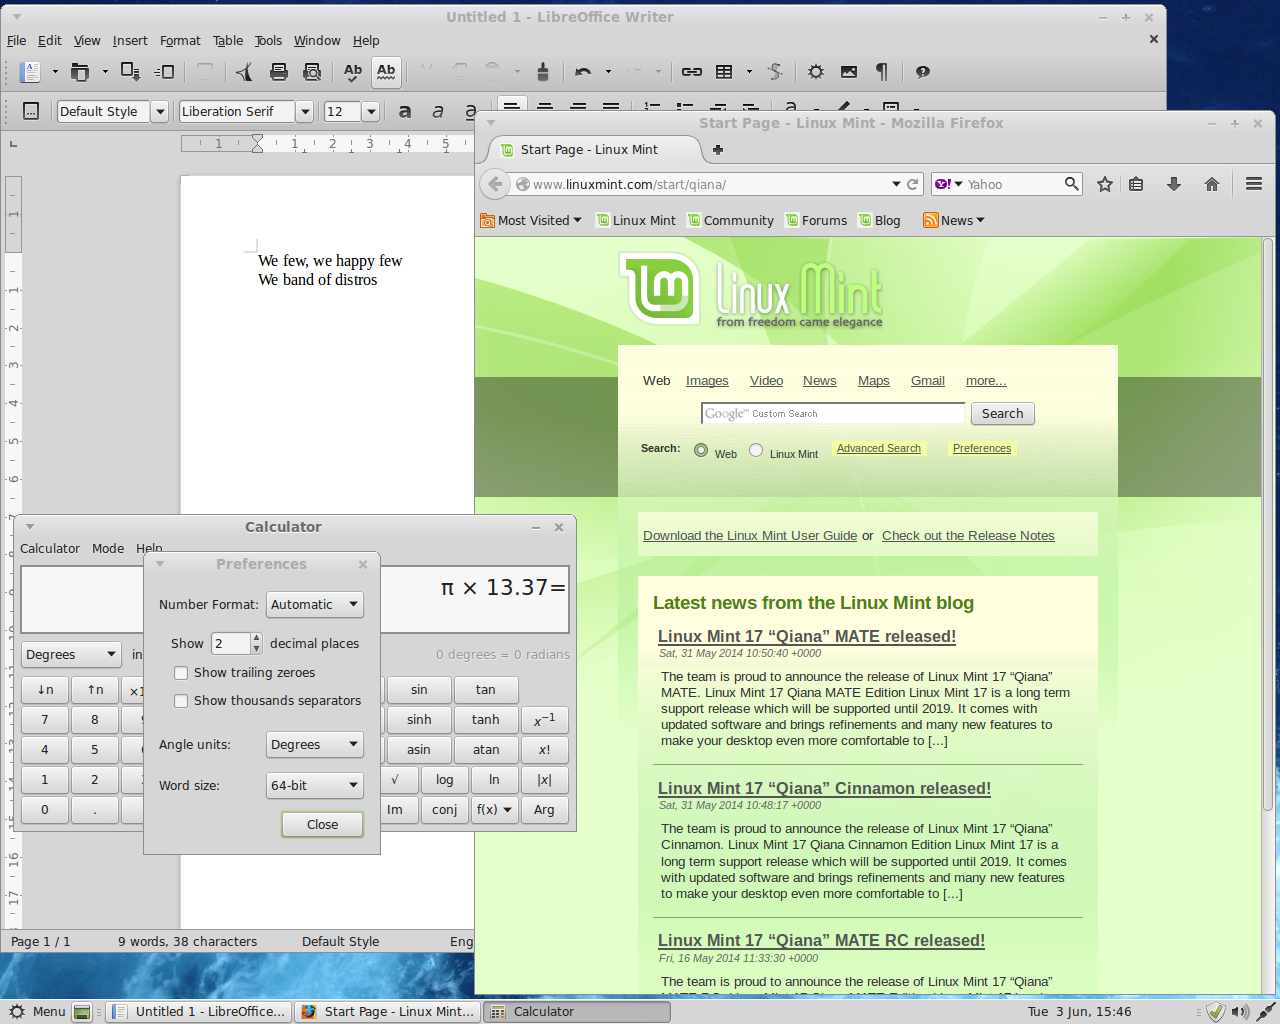
Task: Go to Firefox home page
Action: (1212, 184)
